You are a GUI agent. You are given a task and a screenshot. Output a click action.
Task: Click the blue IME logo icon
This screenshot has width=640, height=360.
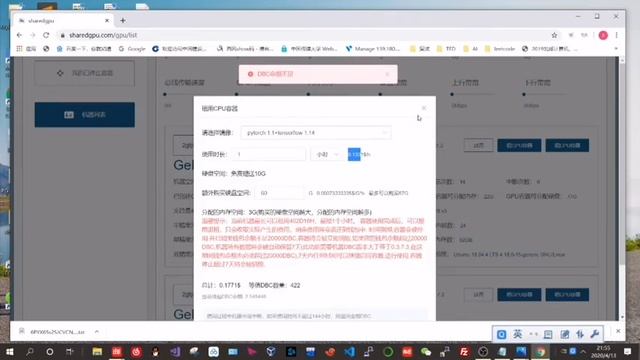(x=502, y=335)
